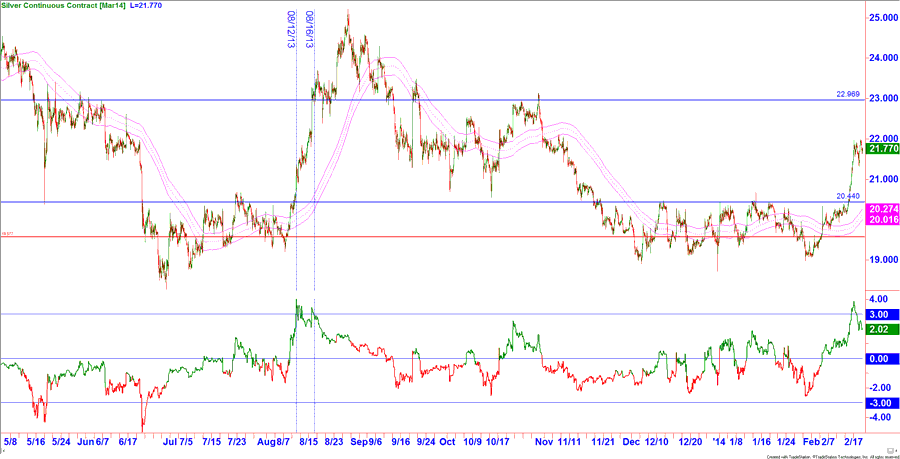Select the 20.440 horizontal line label
Image resolution: width=900 pixels, height=459 pixels.
click(x=847, y=196)
